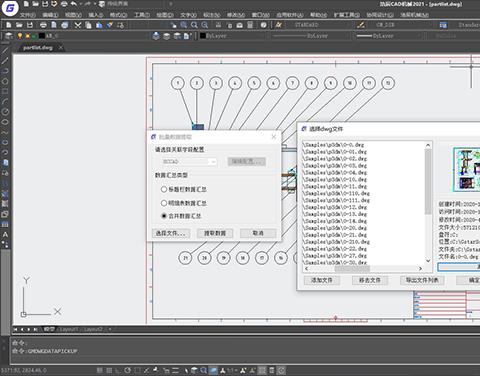Toggle Ortho mode in status bar
Image resolution: width=480 pixels, height=376 pixels.
click(118, 370)
